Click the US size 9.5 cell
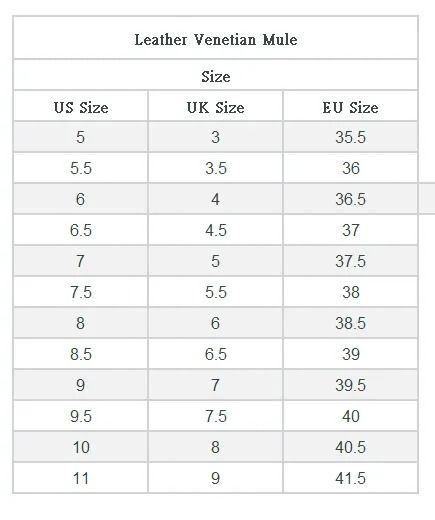 (x=81, y=416)
